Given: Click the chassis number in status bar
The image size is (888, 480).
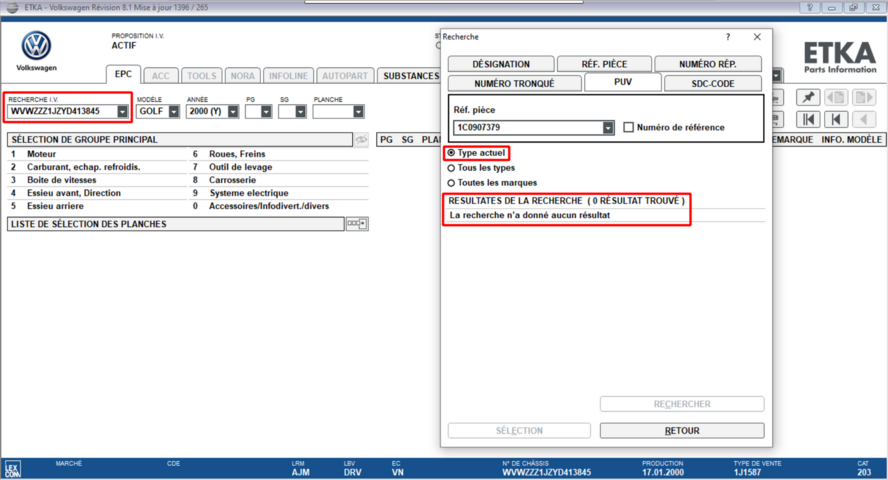Looking at the screenshot, I should pyautogui.click(x=547, y=472).
